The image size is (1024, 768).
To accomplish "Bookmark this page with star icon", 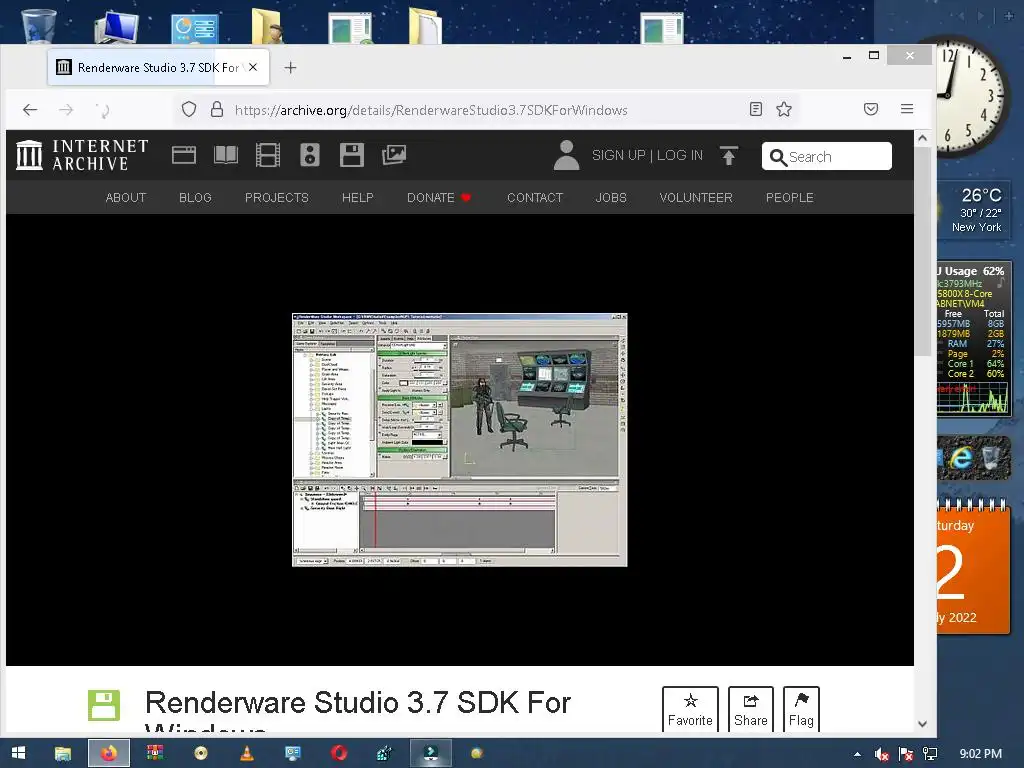I will tap(784, 109).
